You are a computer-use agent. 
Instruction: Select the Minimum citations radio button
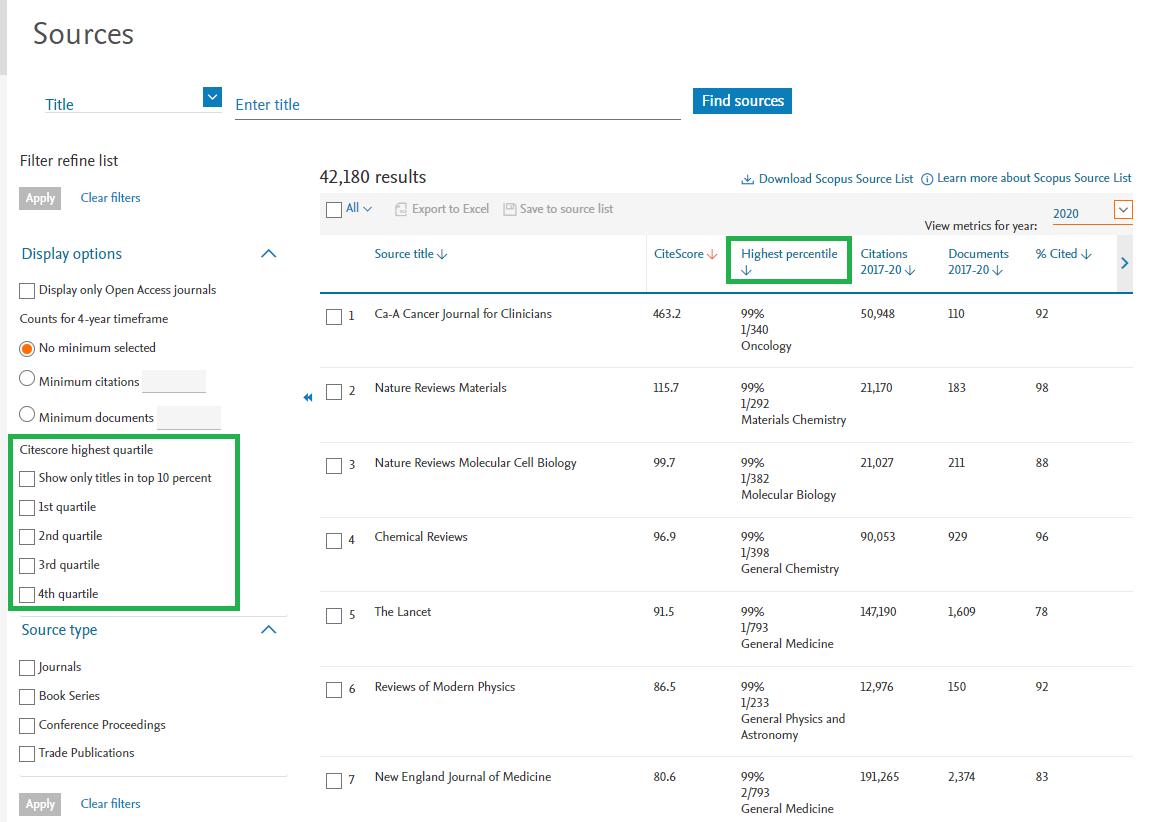point(28,379)
